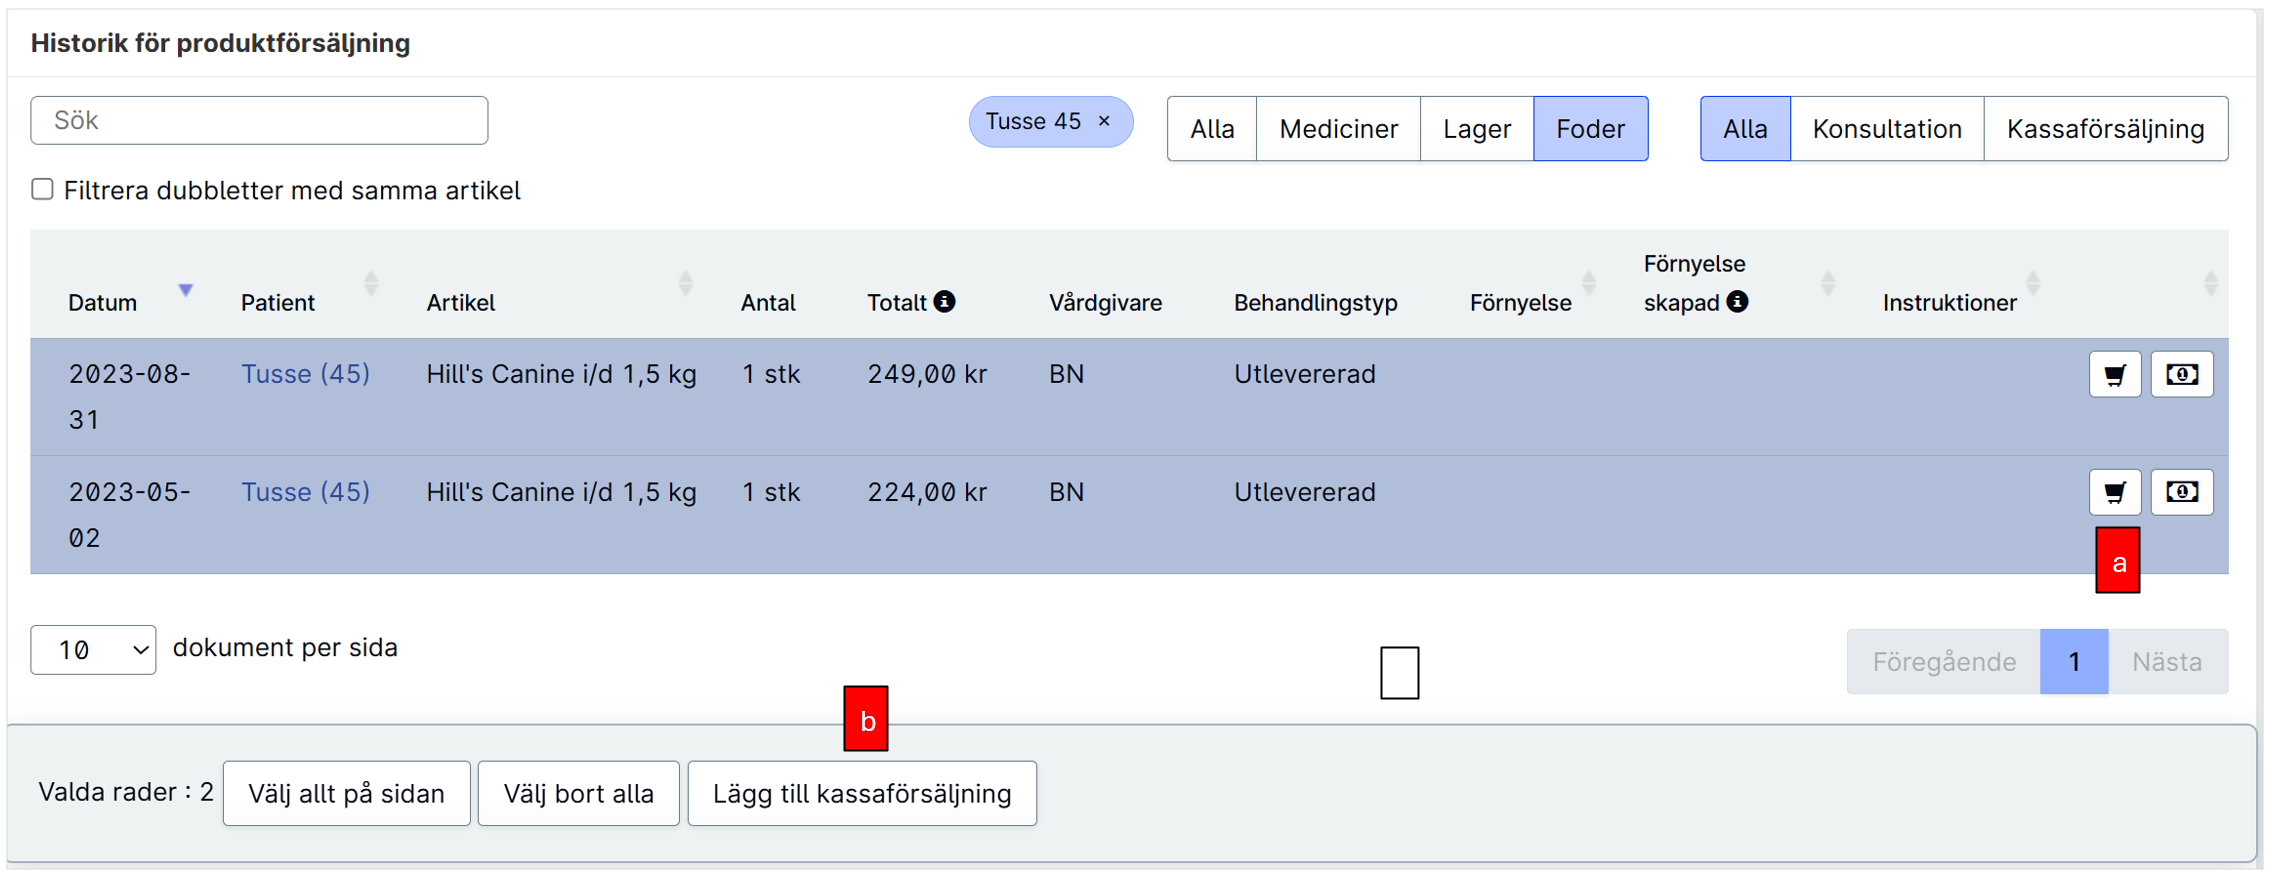
Task: Click the money icon in the 2023-08-31 row
Action: 2182,375
